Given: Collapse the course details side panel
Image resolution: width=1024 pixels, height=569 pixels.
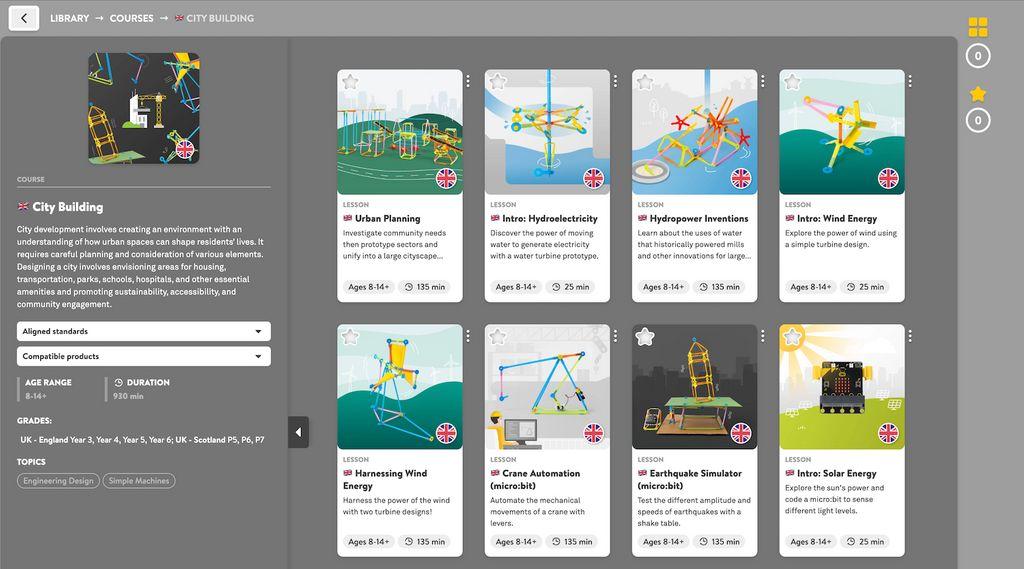Looking at the screenshot, I should point(298,432).
